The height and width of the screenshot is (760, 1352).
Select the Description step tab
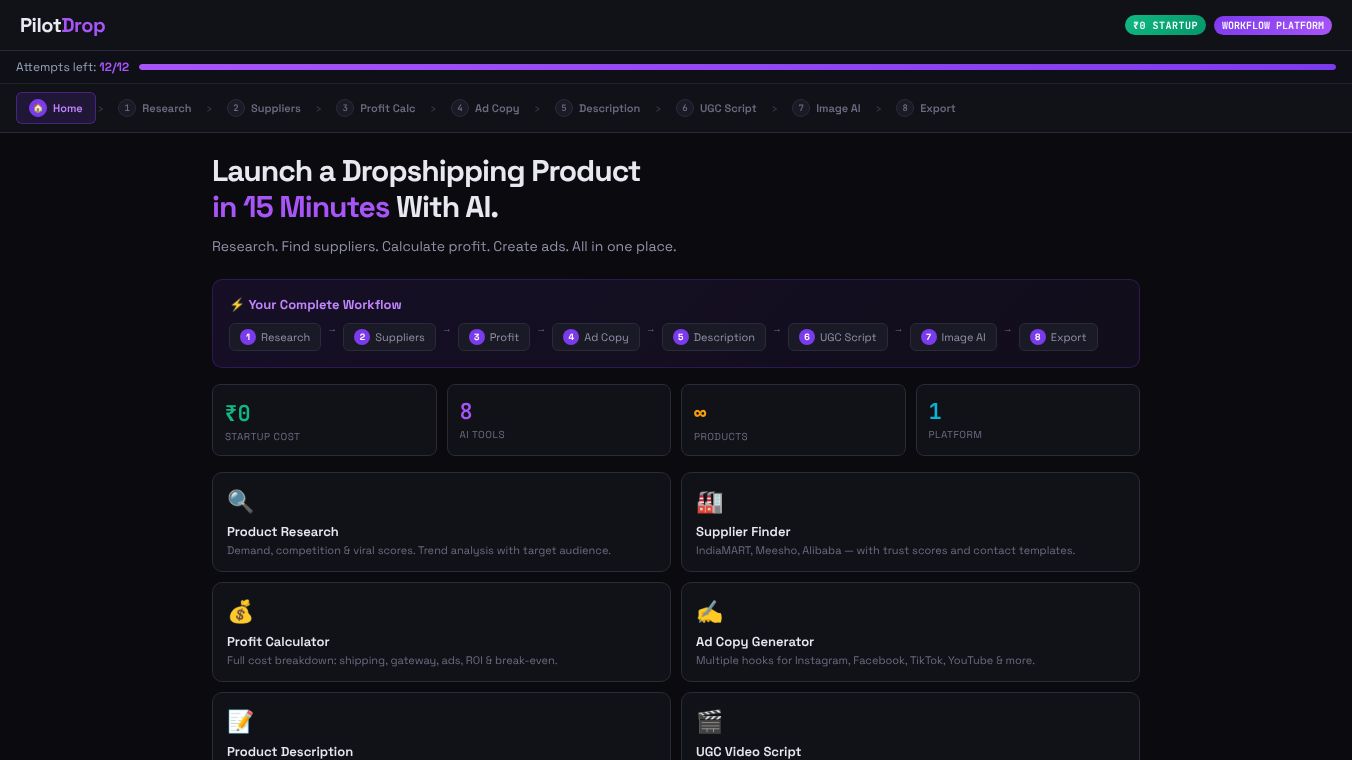coord(598,108)
